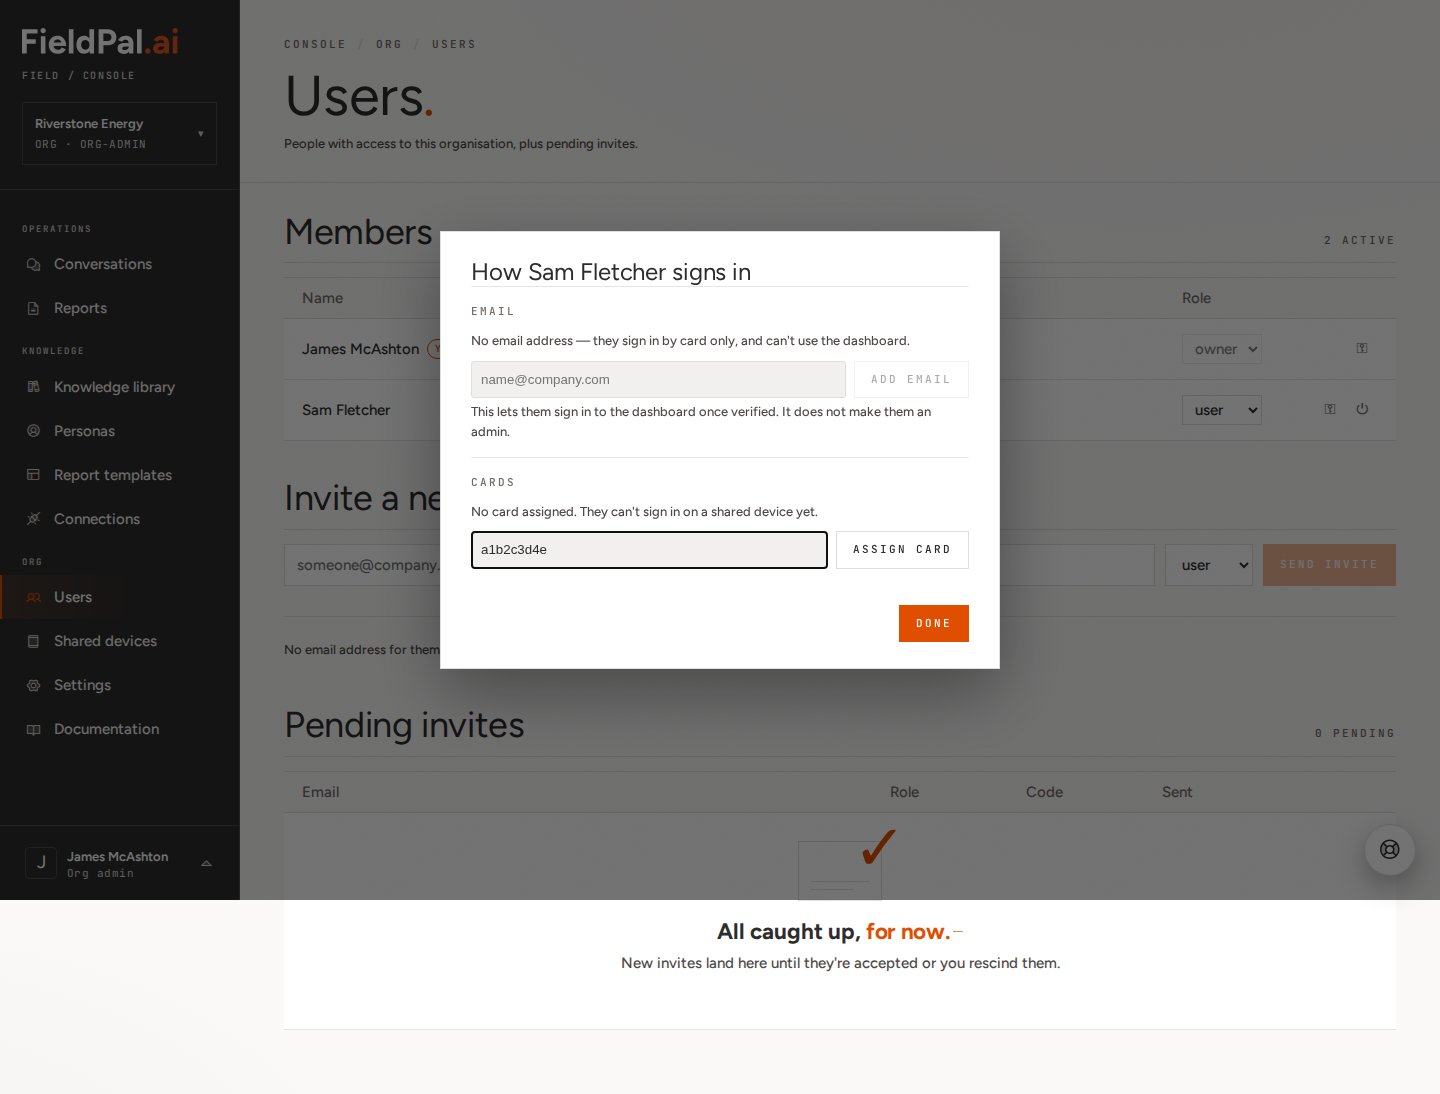Click the ADD EMAIL button in the dialog
Viewport: 1440px width, 1094px height.
click(x=911, y=380)
